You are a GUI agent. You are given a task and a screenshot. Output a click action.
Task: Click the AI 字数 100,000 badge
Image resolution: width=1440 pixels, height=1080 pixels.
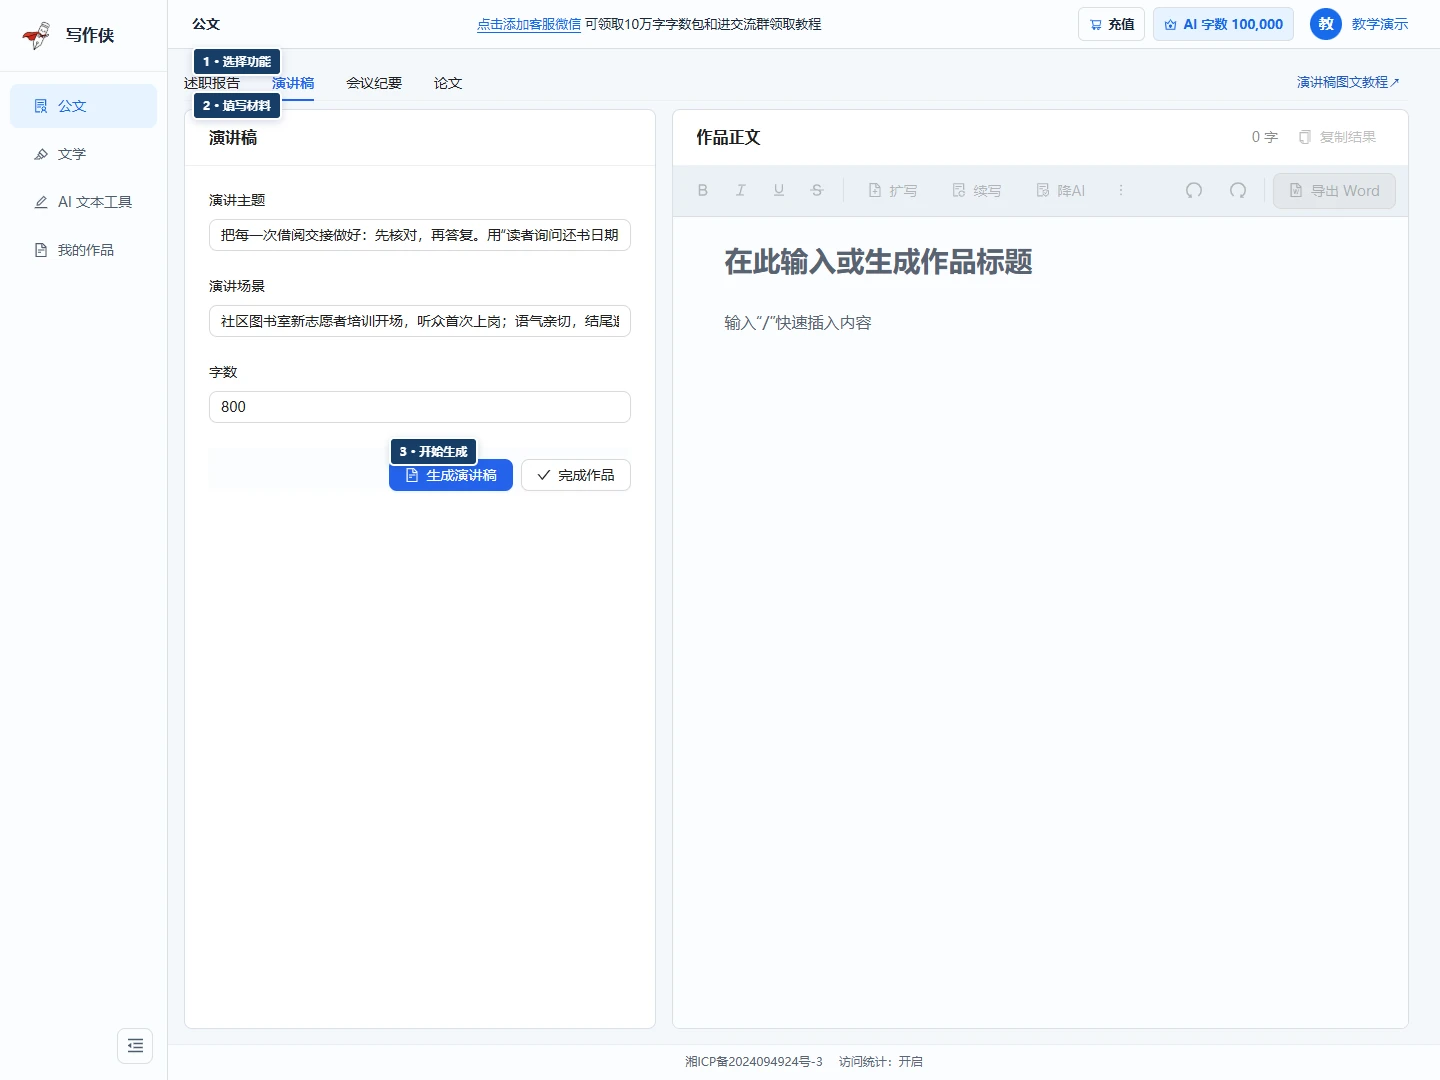point(1223,24)
